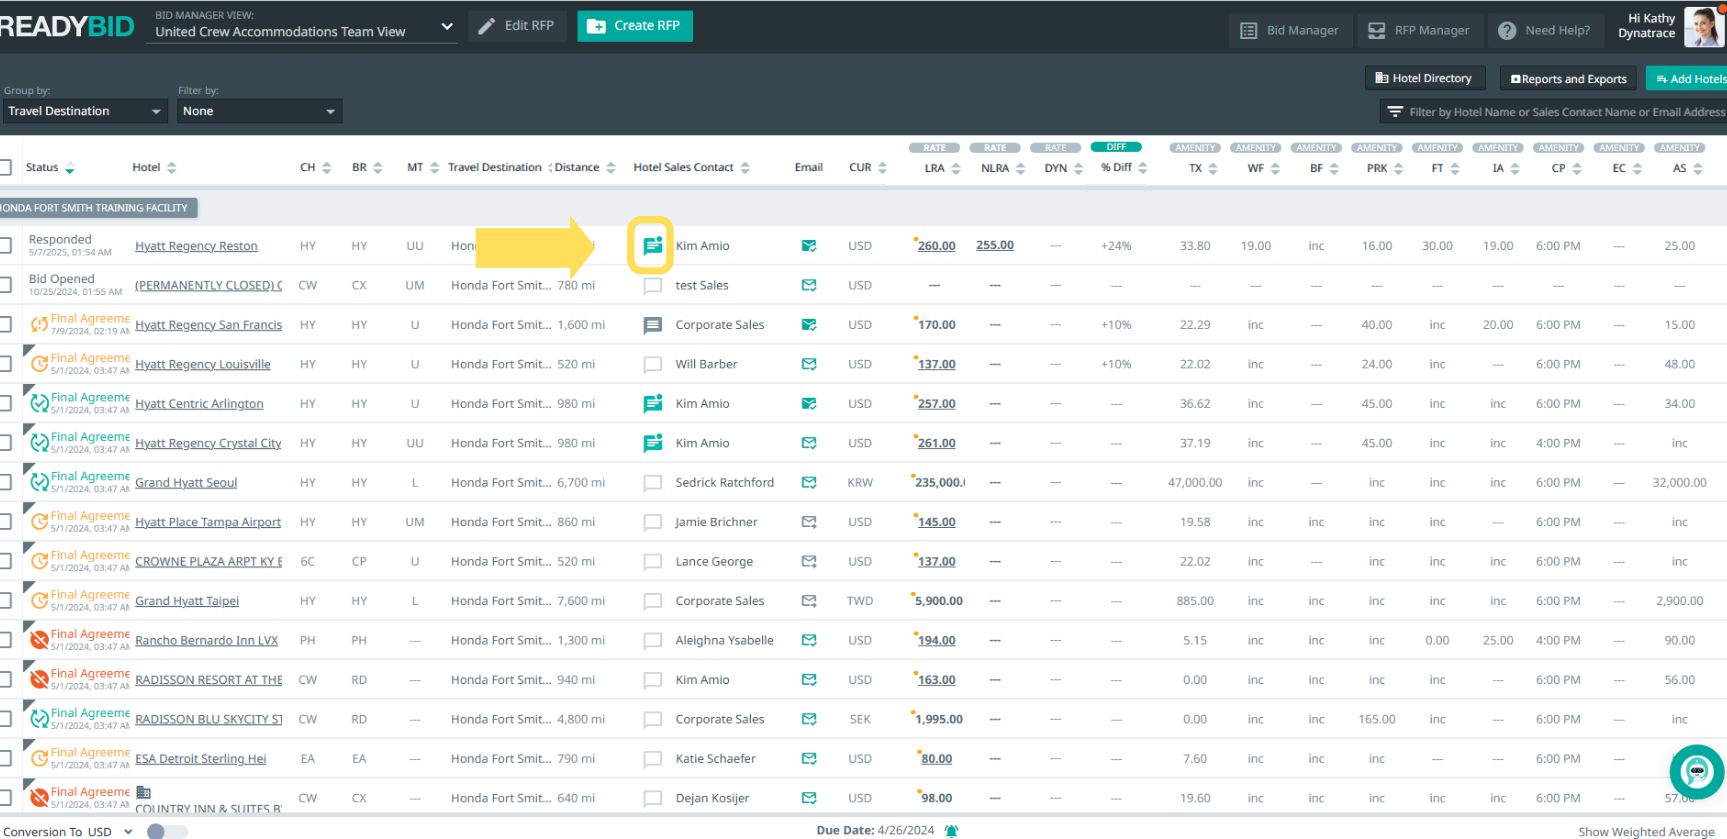
Task: Toggle the Conversion To USD switch
Action: pyautogui.click(x=166, y=831)
